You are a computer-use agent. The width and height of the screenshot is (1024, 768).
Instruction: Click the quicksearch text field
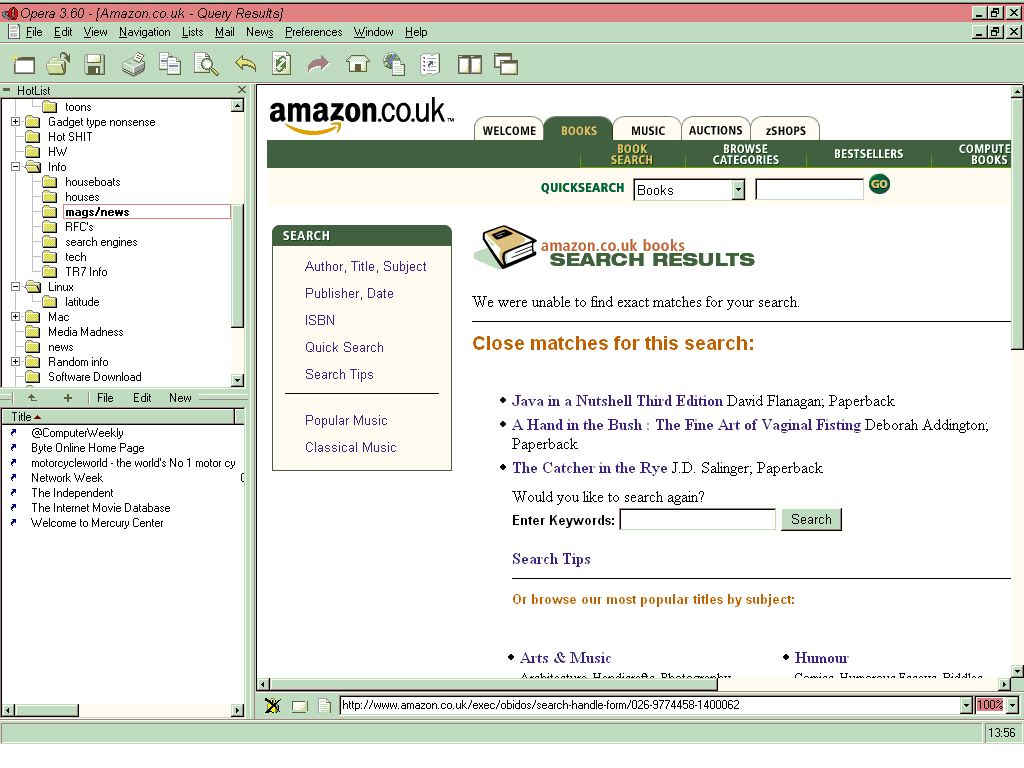pos(809,189)
